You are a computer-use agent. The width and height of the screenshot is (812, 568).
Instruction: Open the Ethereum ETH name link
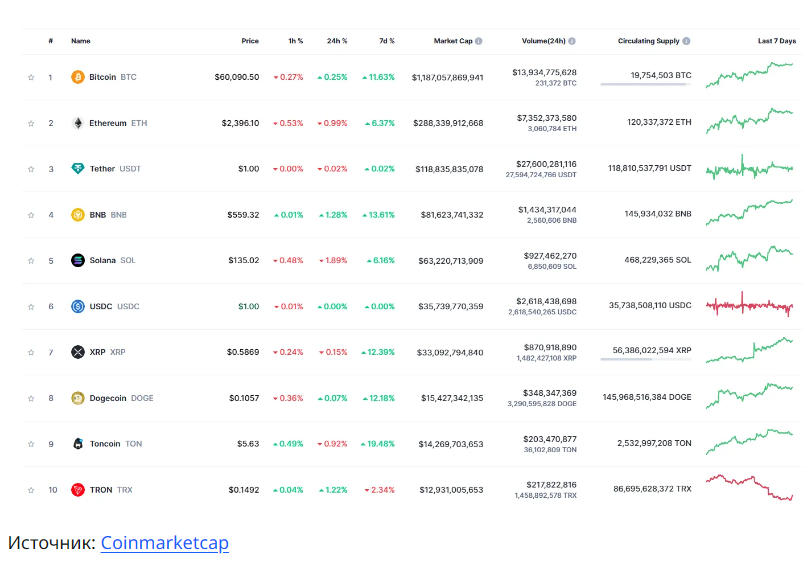[118, 123]
